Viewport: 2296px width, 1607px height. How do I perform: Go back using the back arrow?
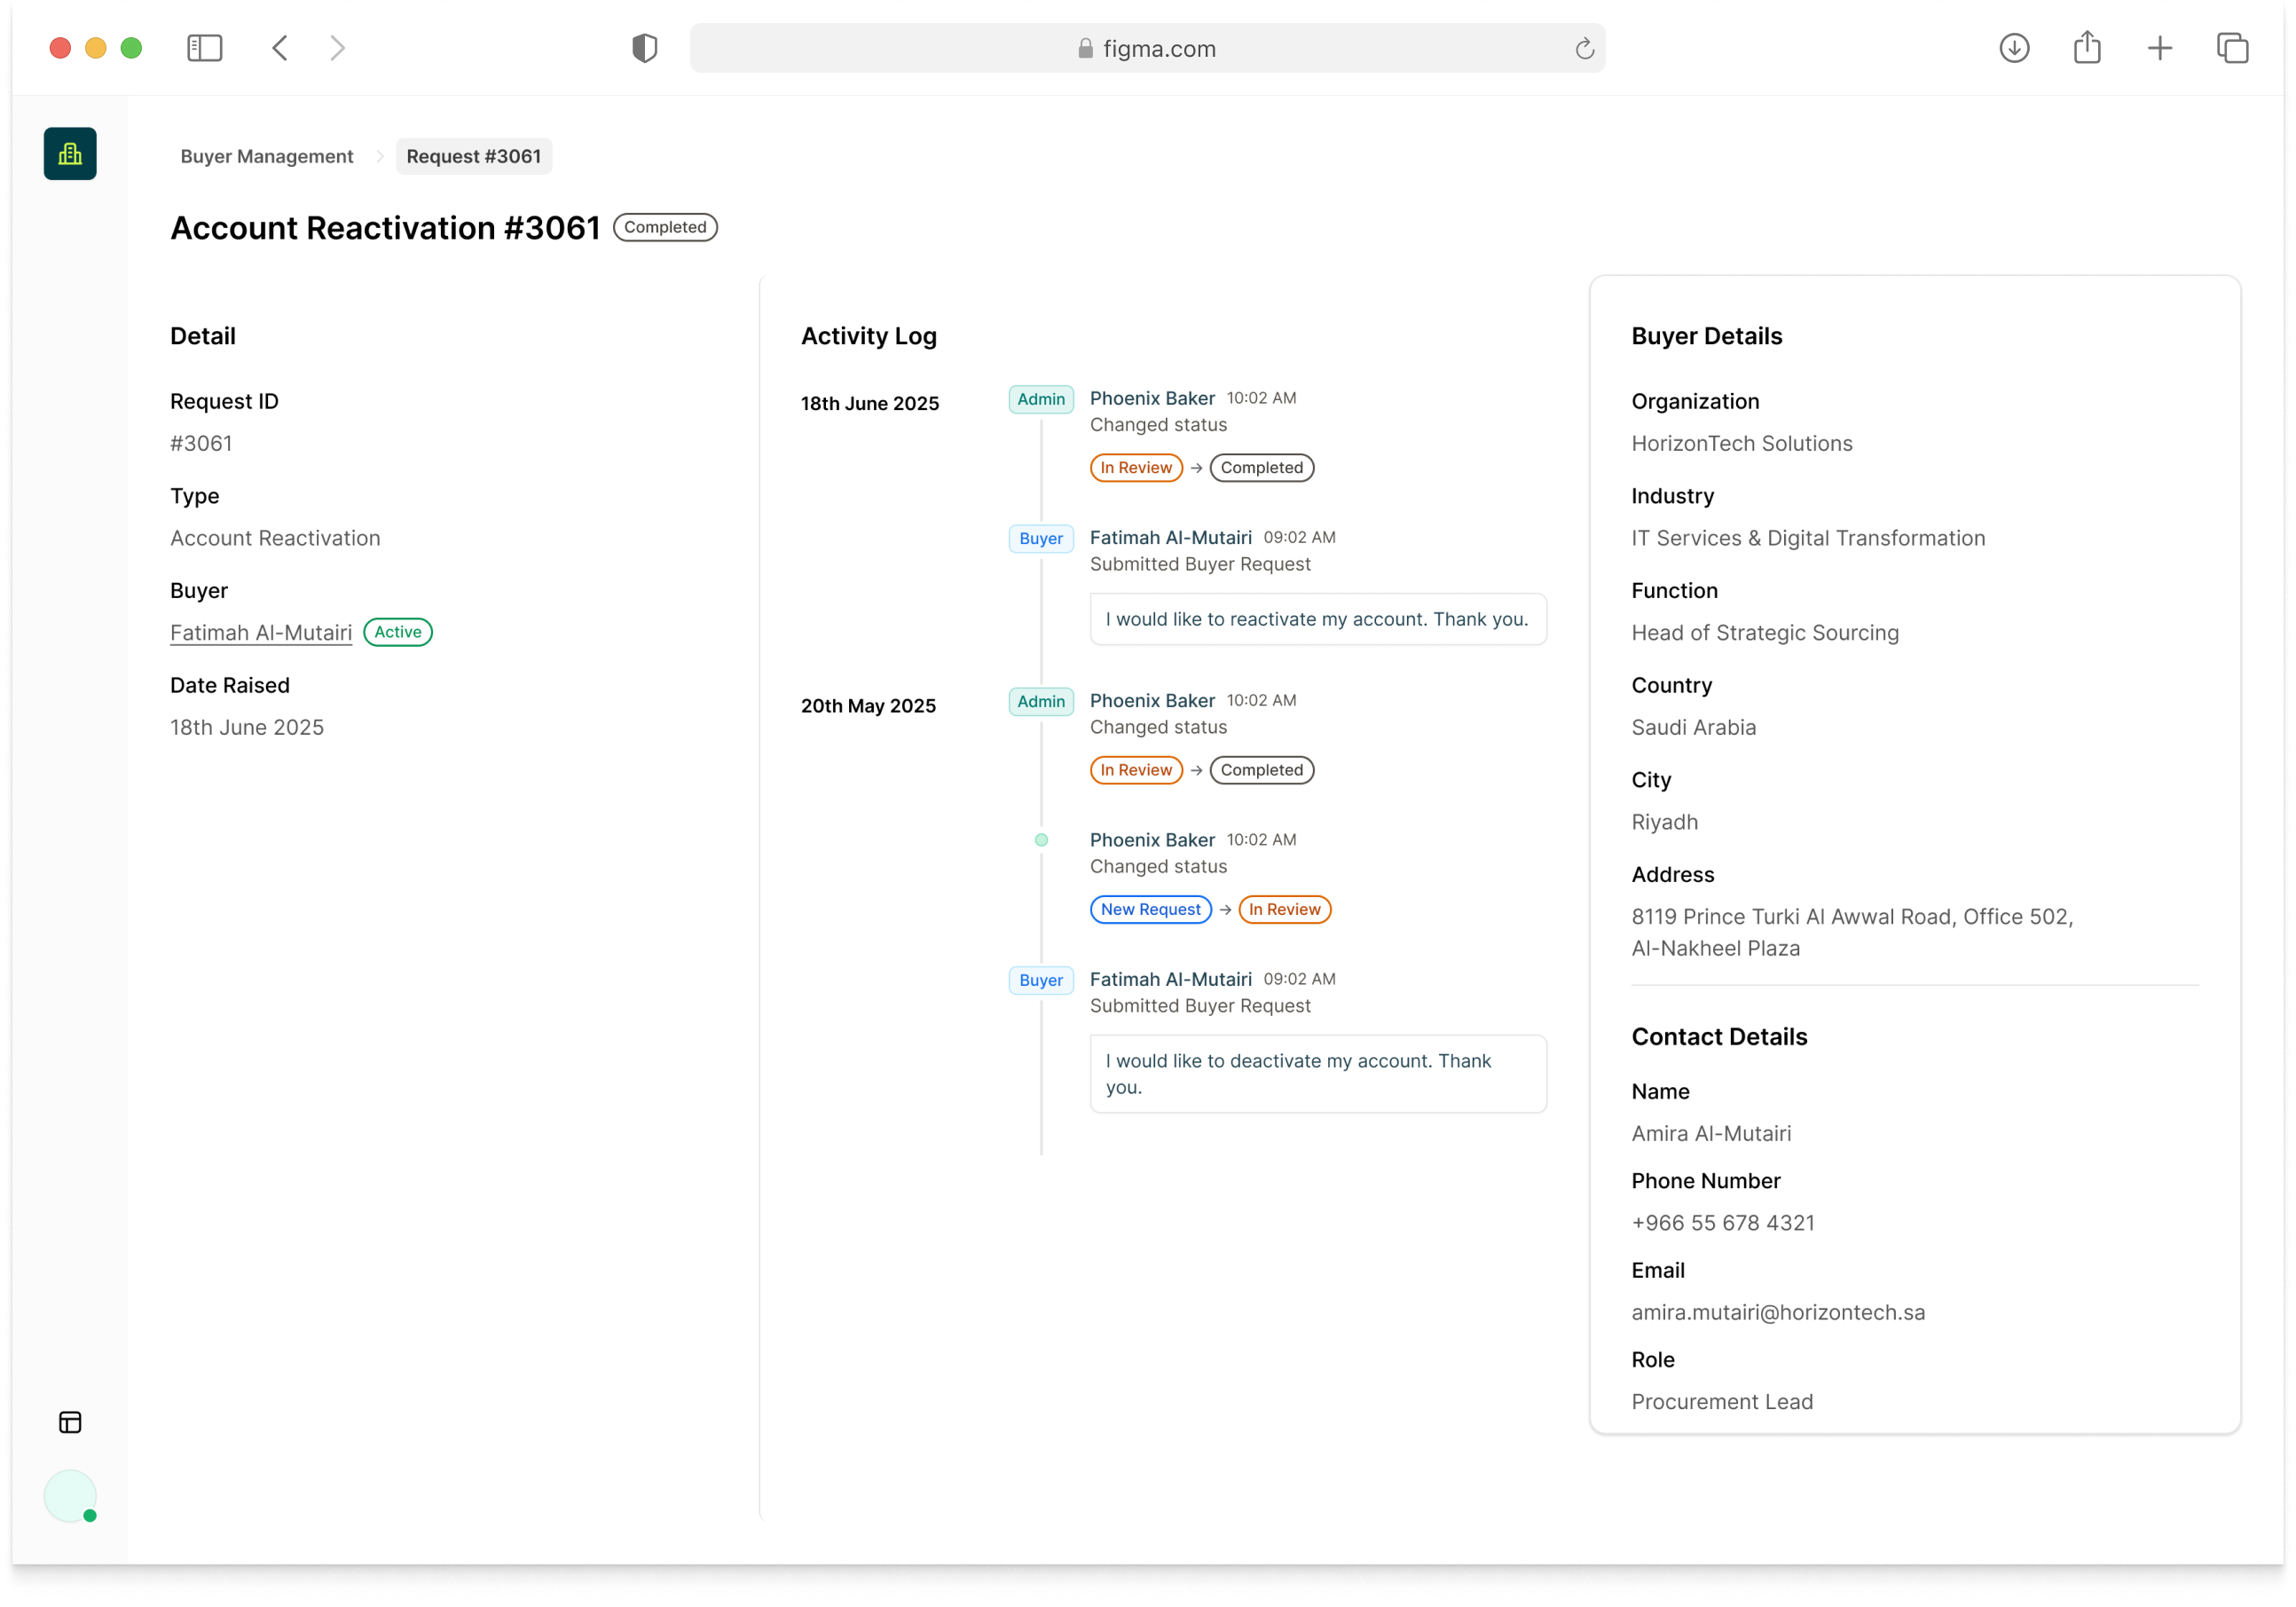coord(280,47)
